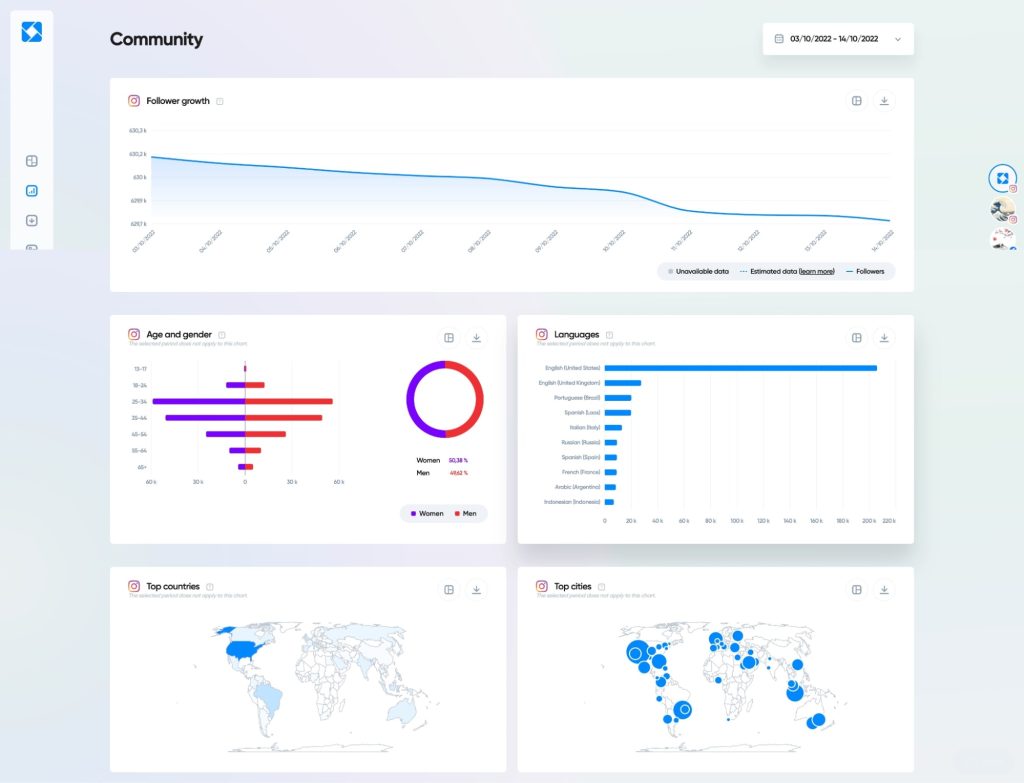Click layout icon on Top countries card
Image resolution: width=1024 pixels, height=783 pixels.
[449, 590]
